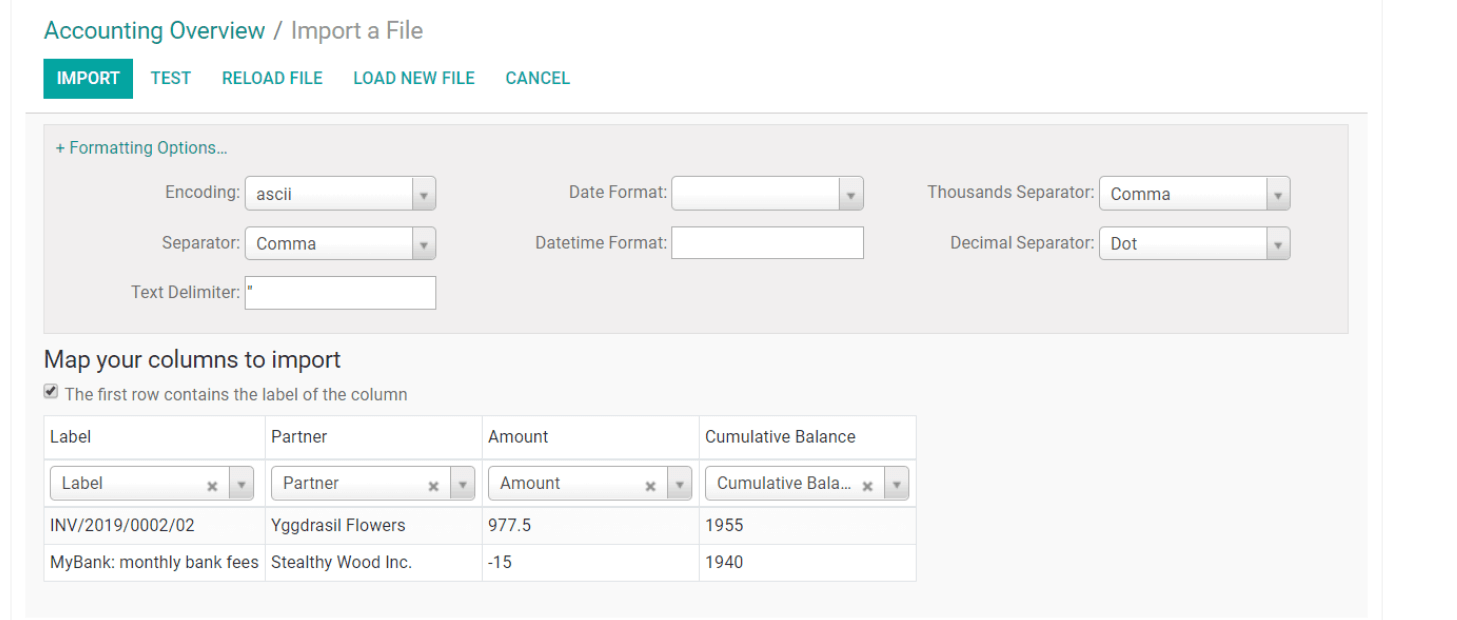The height and width of the screenshot is (620, 1457).
Task: Run the TEST import button
Action: tap(171, 78)
